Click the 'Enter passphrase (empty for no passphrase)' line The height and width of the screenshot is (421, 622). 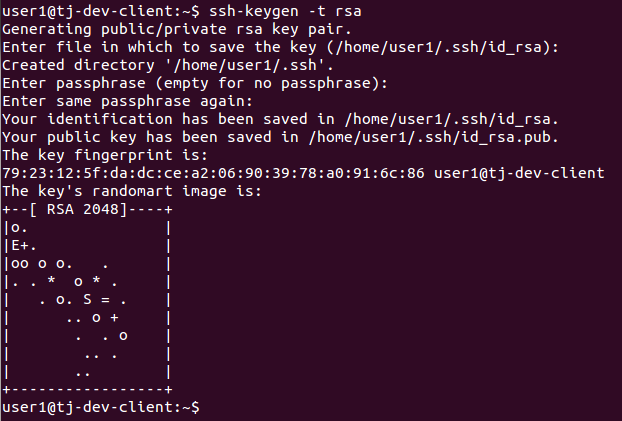coord(195,83)
